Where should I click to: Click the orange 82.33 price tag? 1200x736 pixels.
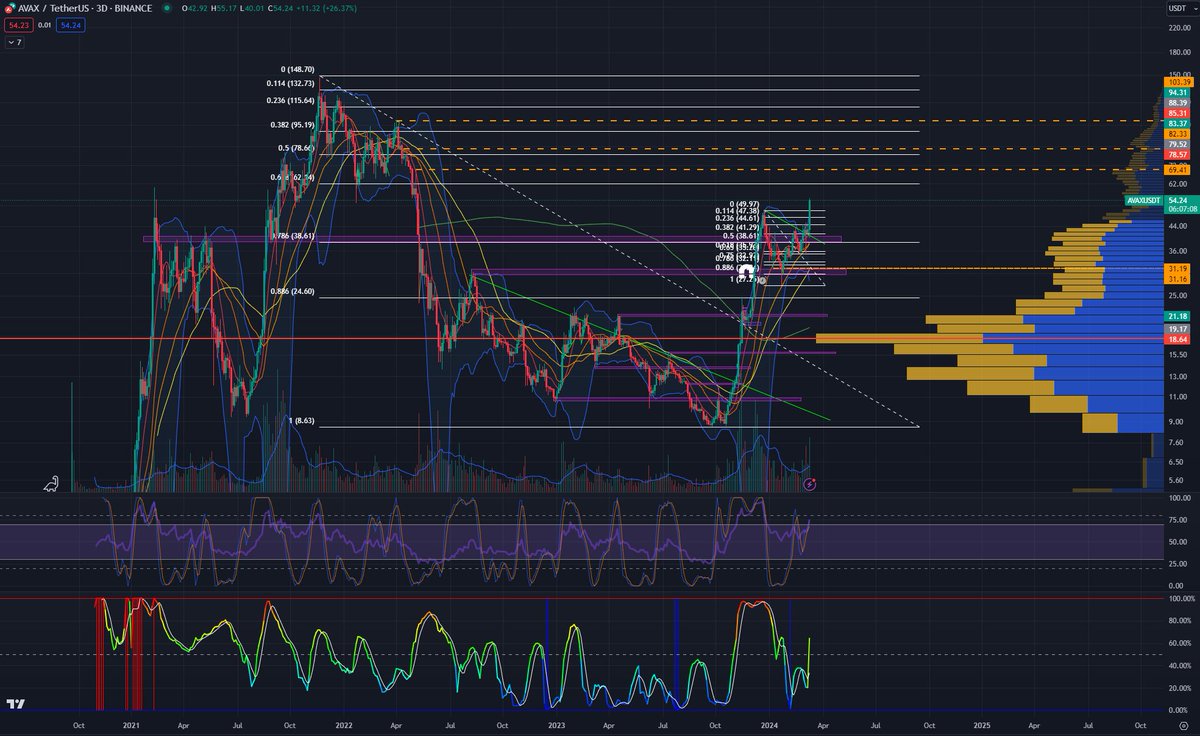click(x=1177, y=134)
